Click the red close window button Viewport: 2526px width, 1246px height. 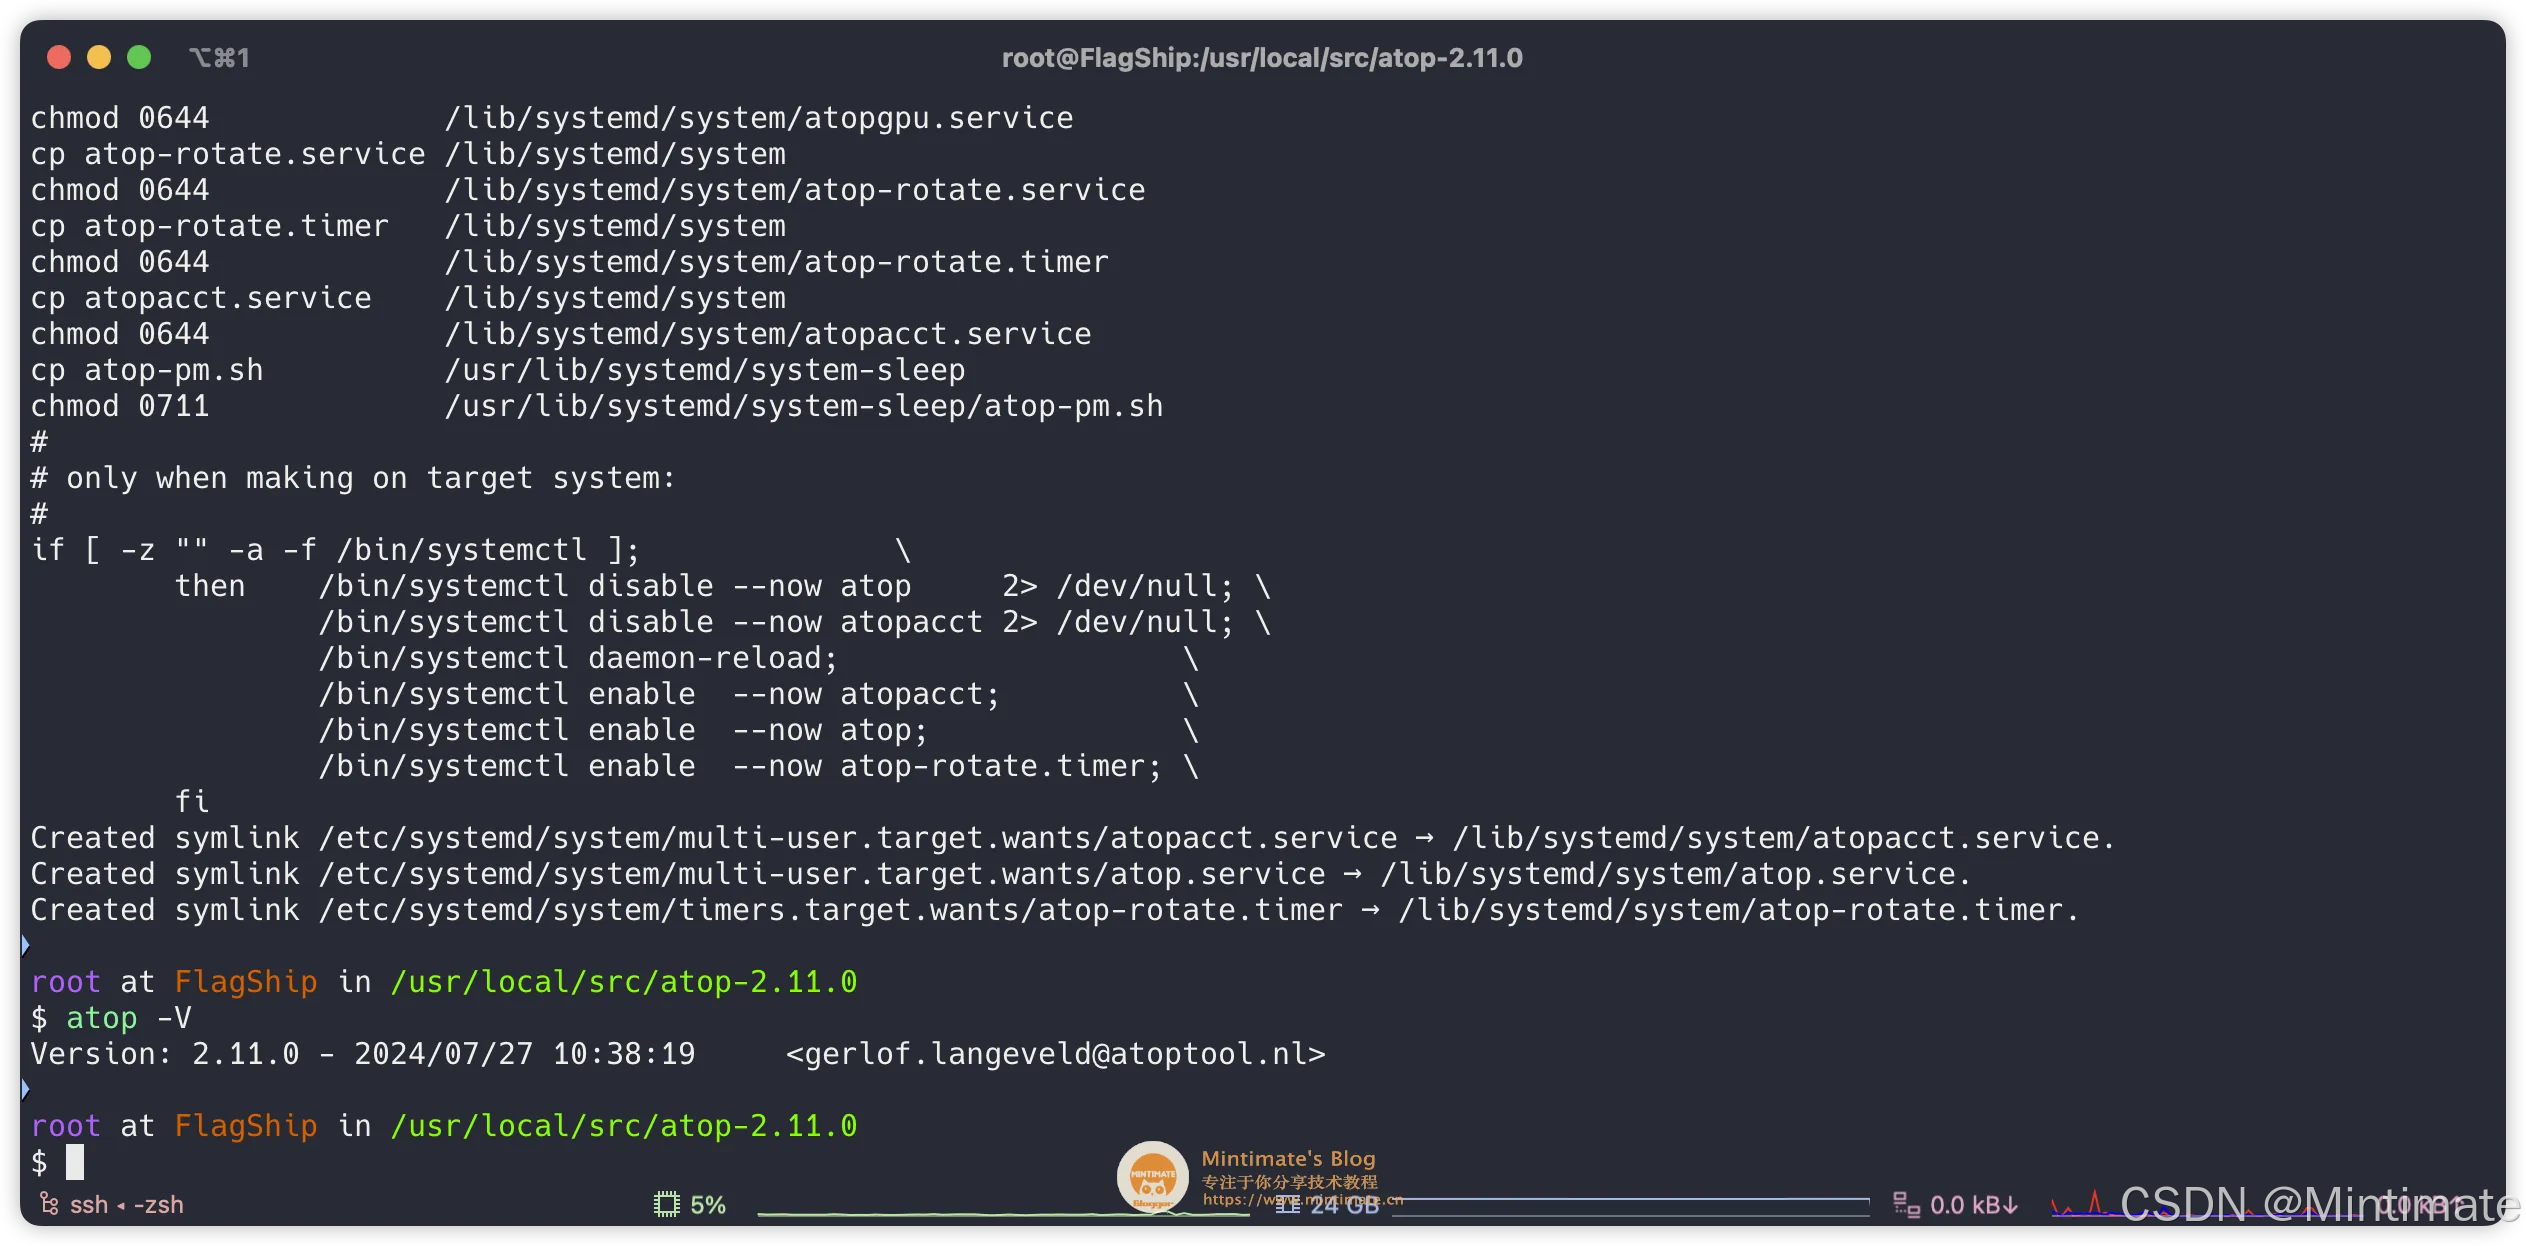click(x=59, y=58)
